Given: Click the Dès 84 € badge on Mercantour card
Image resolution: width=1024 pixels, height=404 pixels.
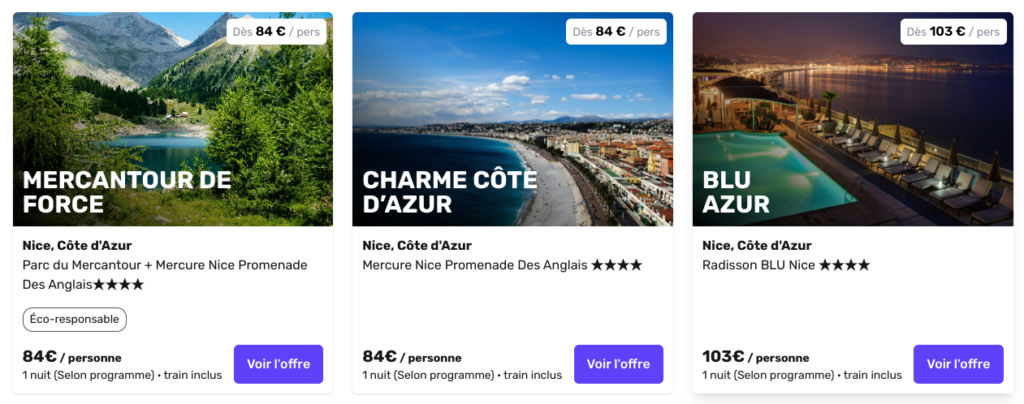Looking at the screenshot, I should pyautogui.click(x=276, y=31).
